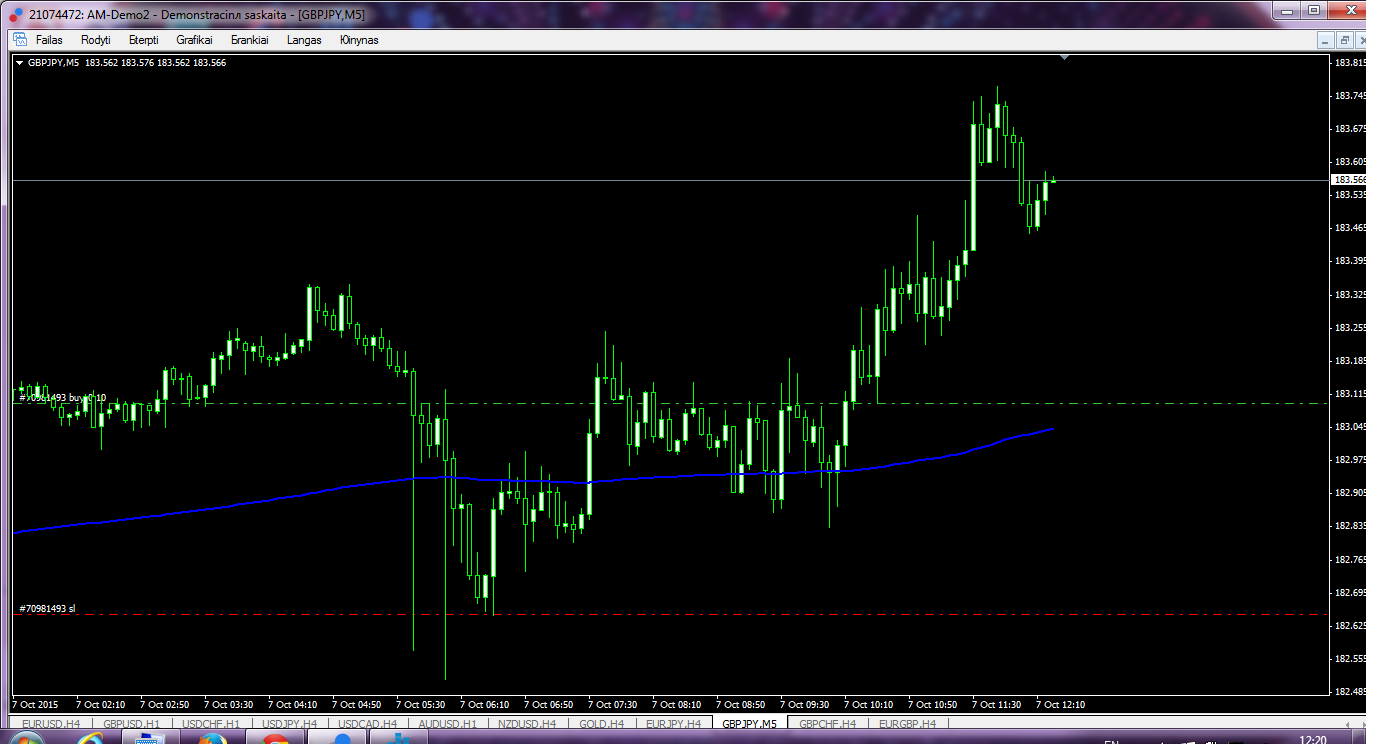This screenshot has height=744, width=1382.
Task: Switch to the NZDUSD,H4 chart tab
Action: (x=527, y=724)
